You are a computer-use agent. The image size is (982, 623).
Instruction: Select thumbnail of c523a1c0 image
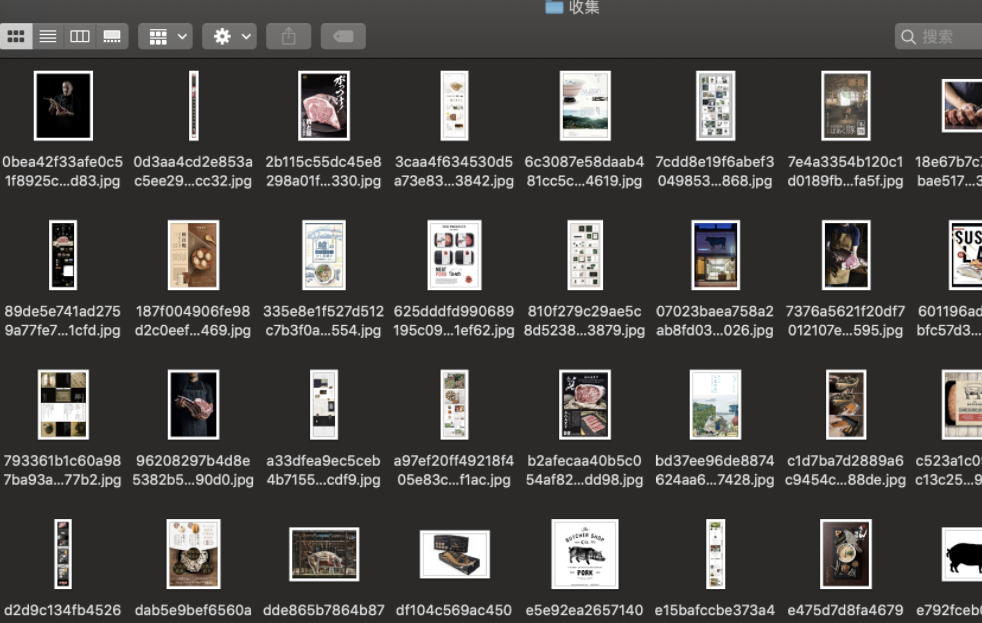click(x=962, y=404)
